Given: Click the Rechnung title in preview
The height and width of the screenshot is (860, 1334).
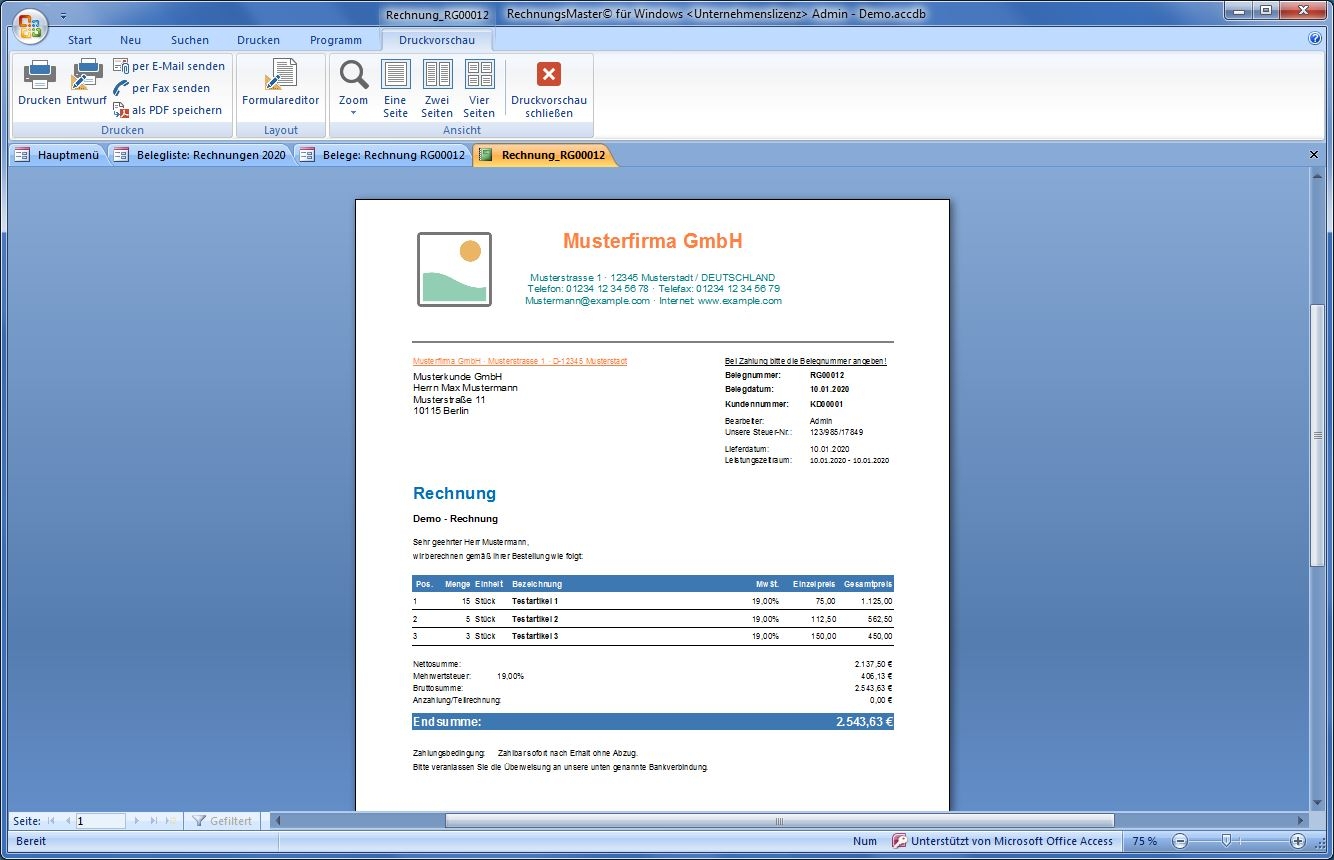Looking at the screenshot, I should coord(454,493).
